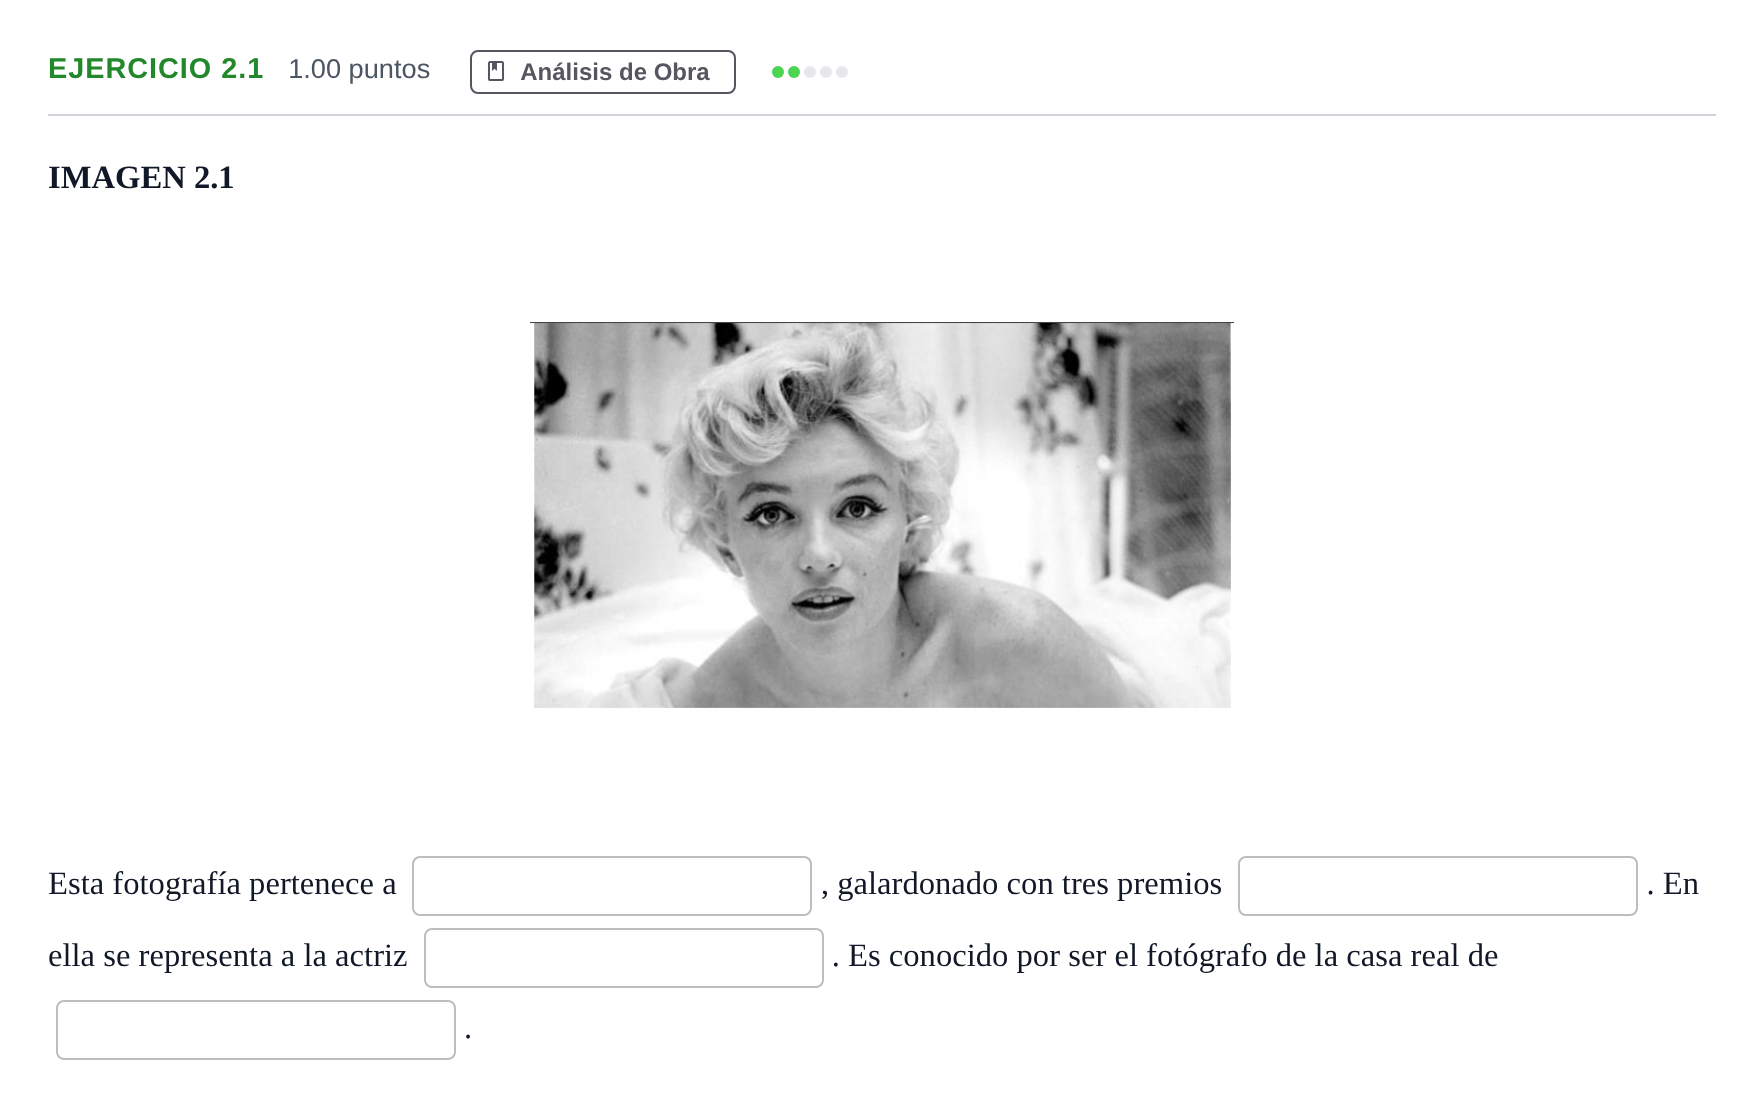Click the 1.00 puntos score label
Screen dimensions: 1764x1112
tap(359, 69)
